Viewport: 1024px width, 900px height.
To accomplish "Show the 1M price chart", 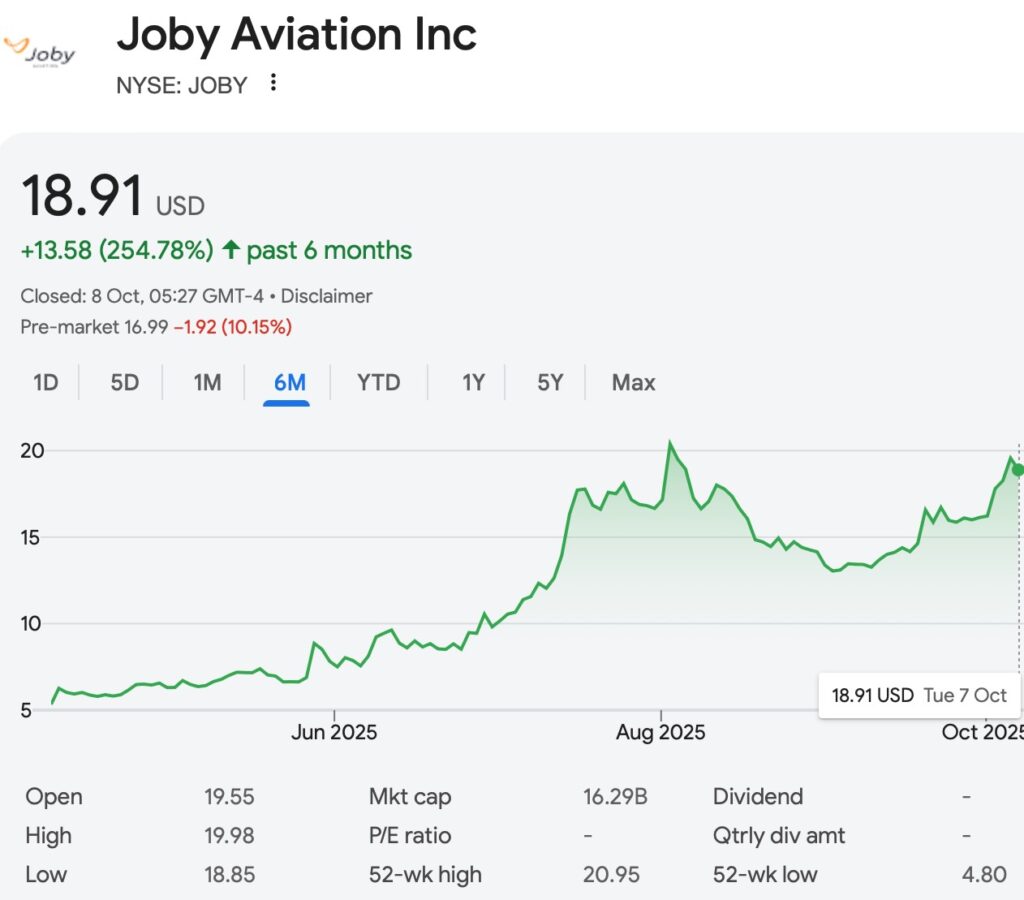I will pos(207,382).
